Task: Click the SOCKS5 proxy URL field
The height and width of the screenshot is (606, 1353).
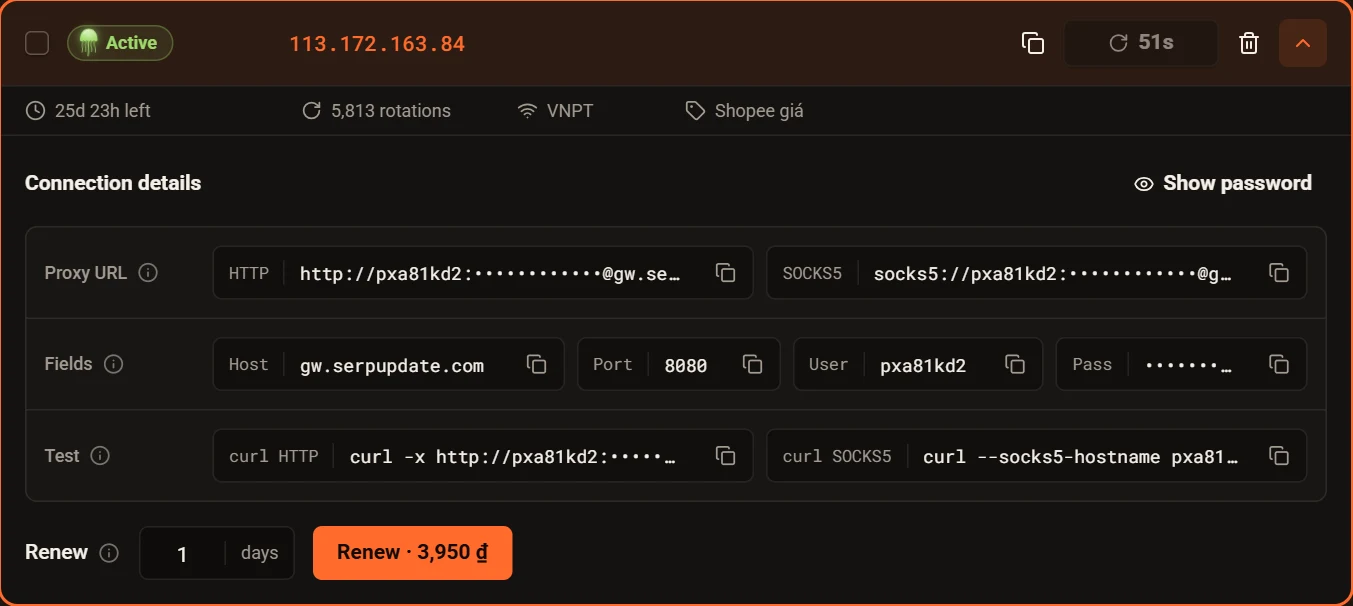Action: (x=1037, y=273)
